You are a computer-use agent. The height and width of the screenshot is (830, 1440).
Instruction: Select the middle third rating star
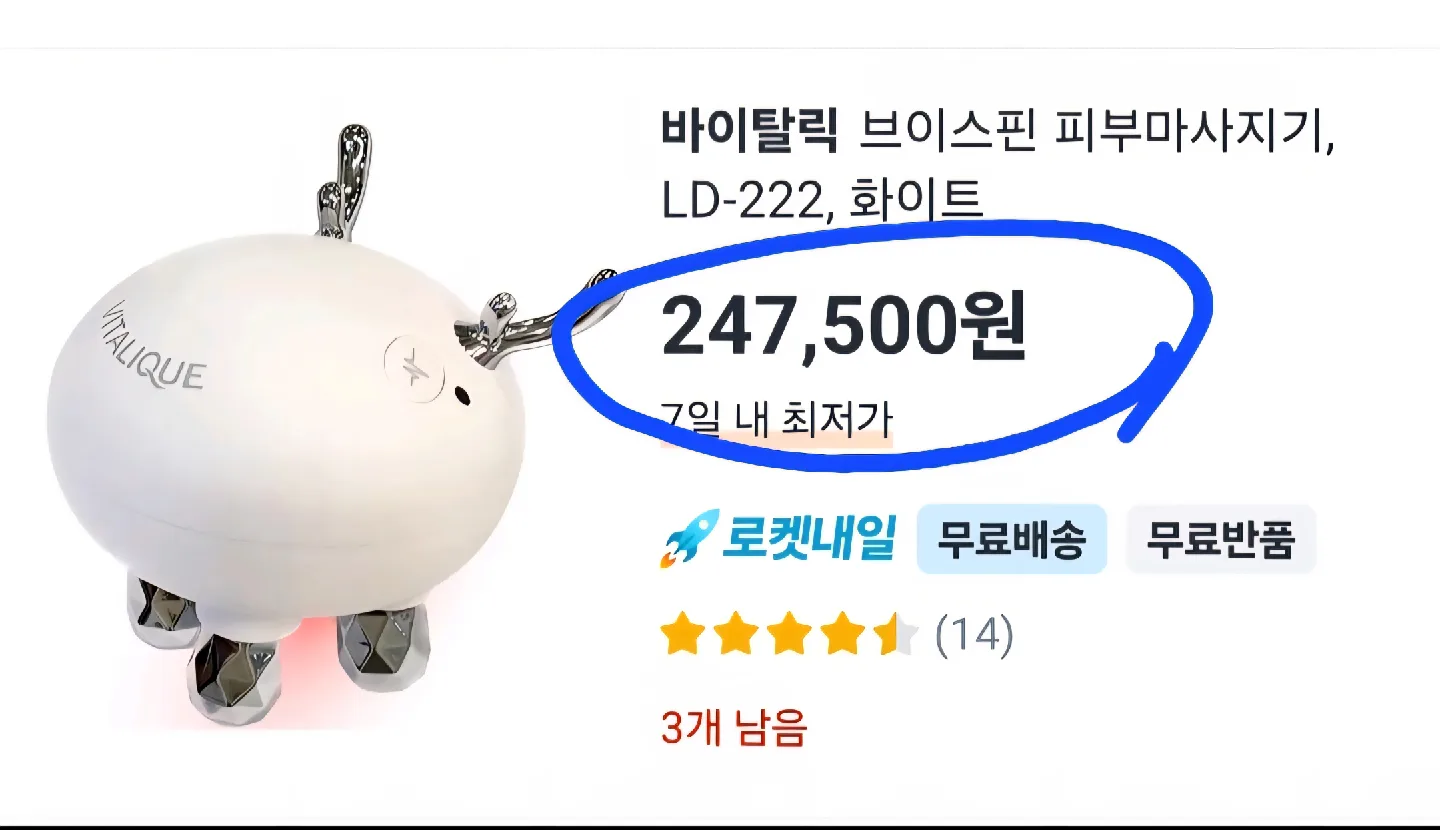pos(789,636)
